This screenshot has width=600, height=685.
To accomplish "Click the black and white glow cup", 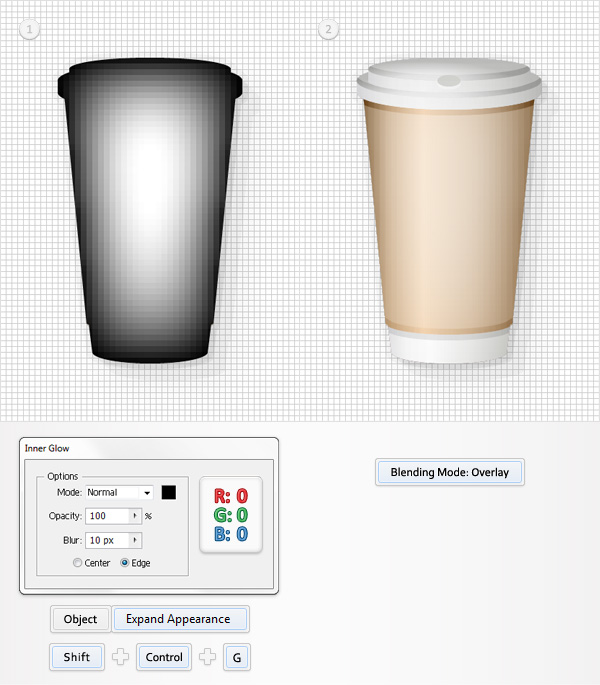I will 149,210.
